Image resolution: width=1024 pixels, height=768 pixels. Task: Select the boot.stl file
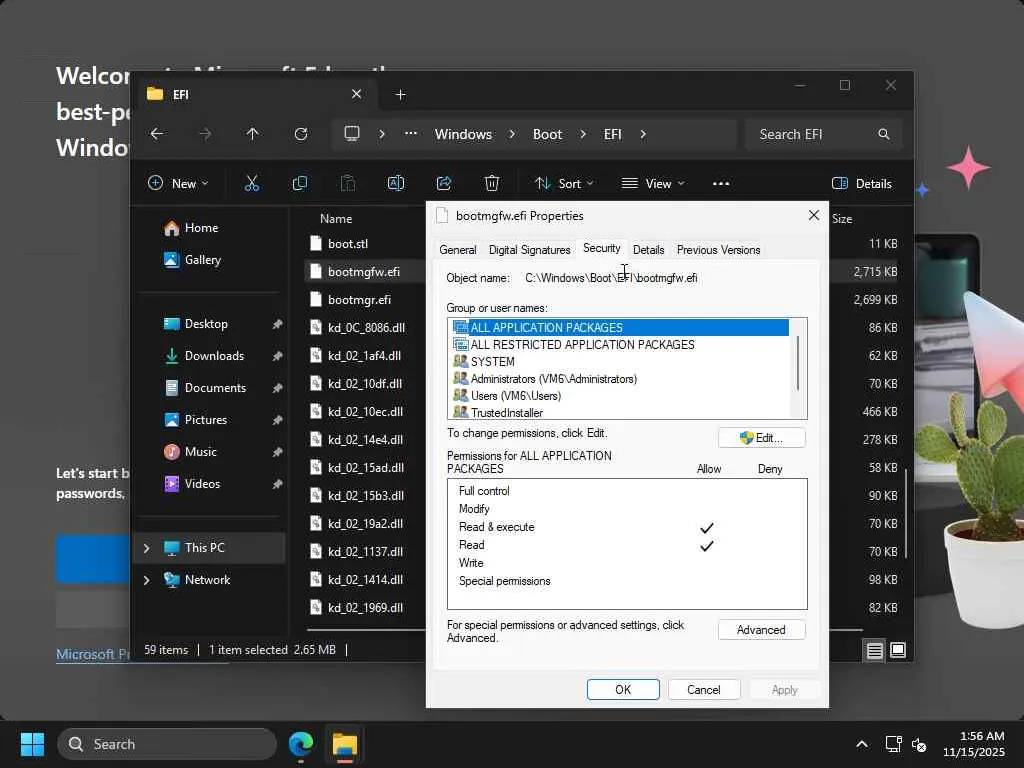348,244
